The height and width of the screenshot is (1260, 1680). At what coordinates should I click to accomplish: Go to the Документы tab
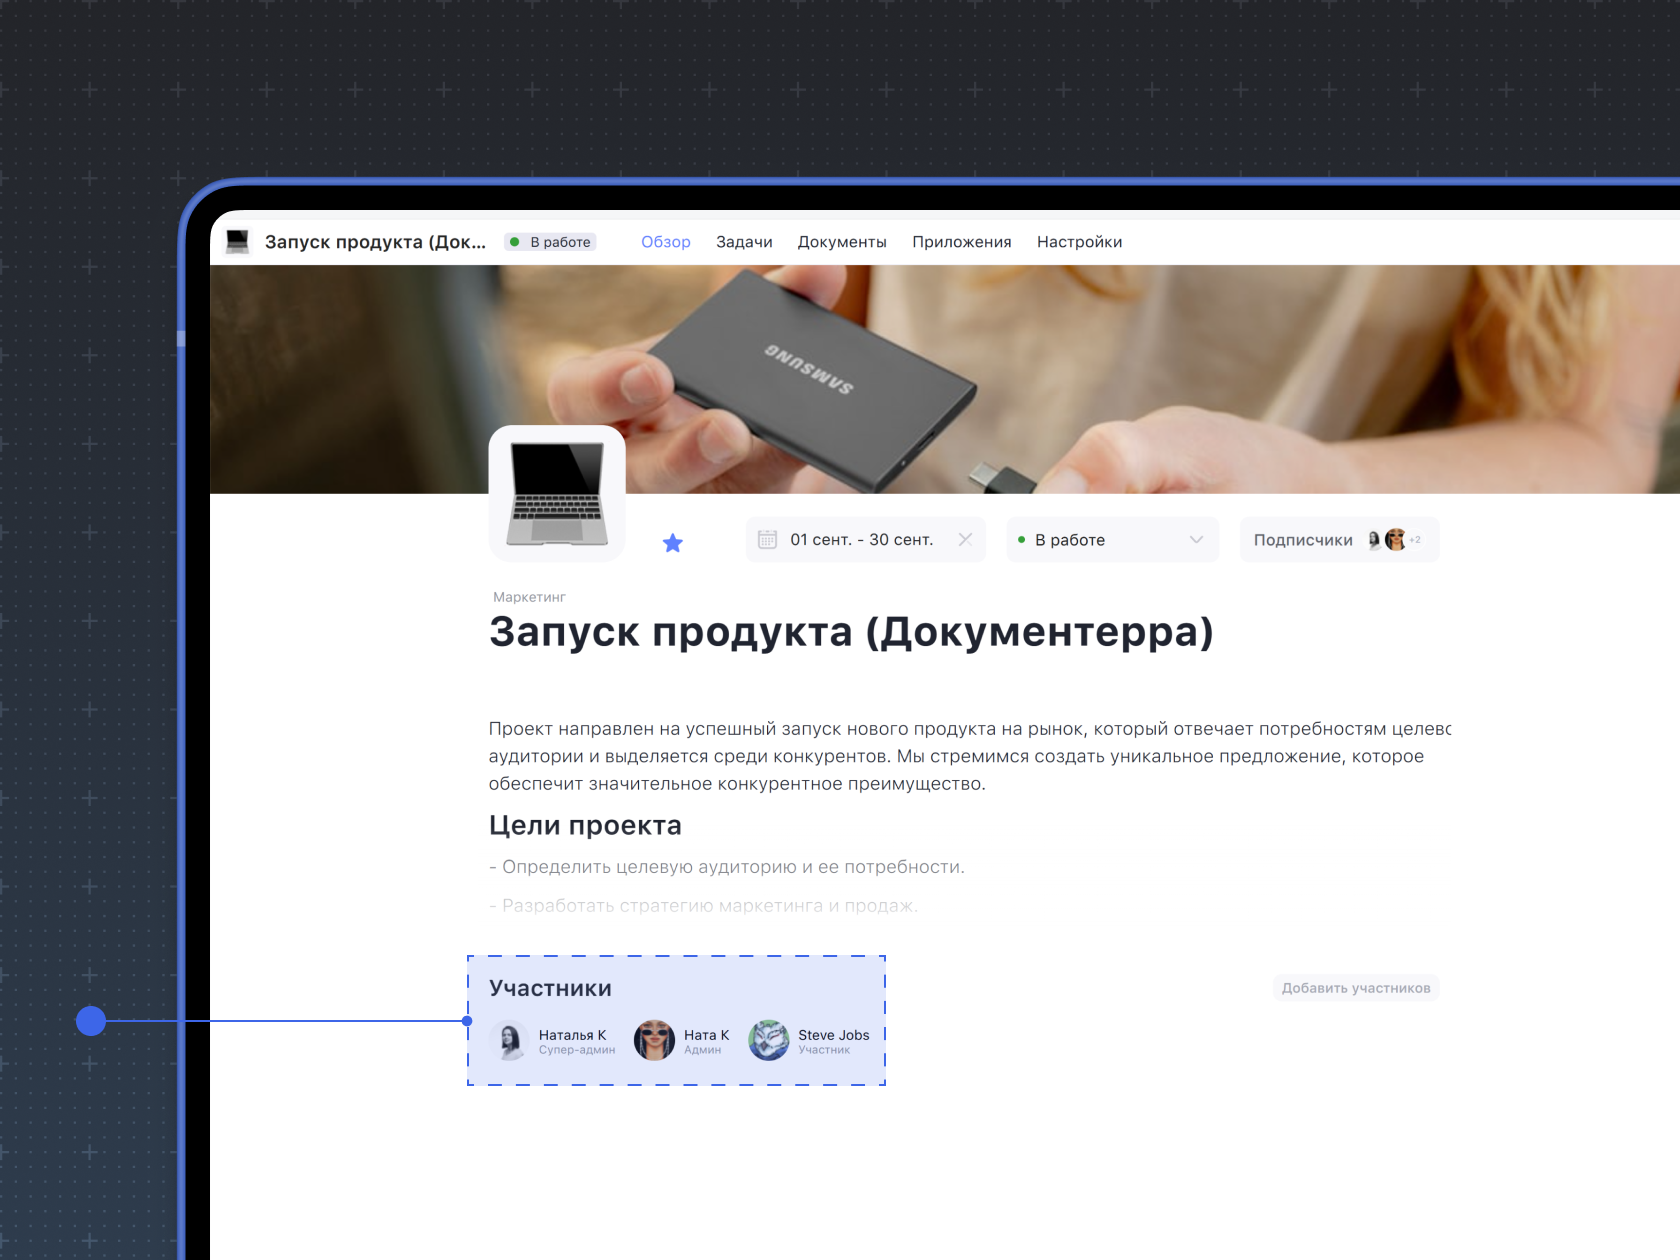tap(842, 242)
